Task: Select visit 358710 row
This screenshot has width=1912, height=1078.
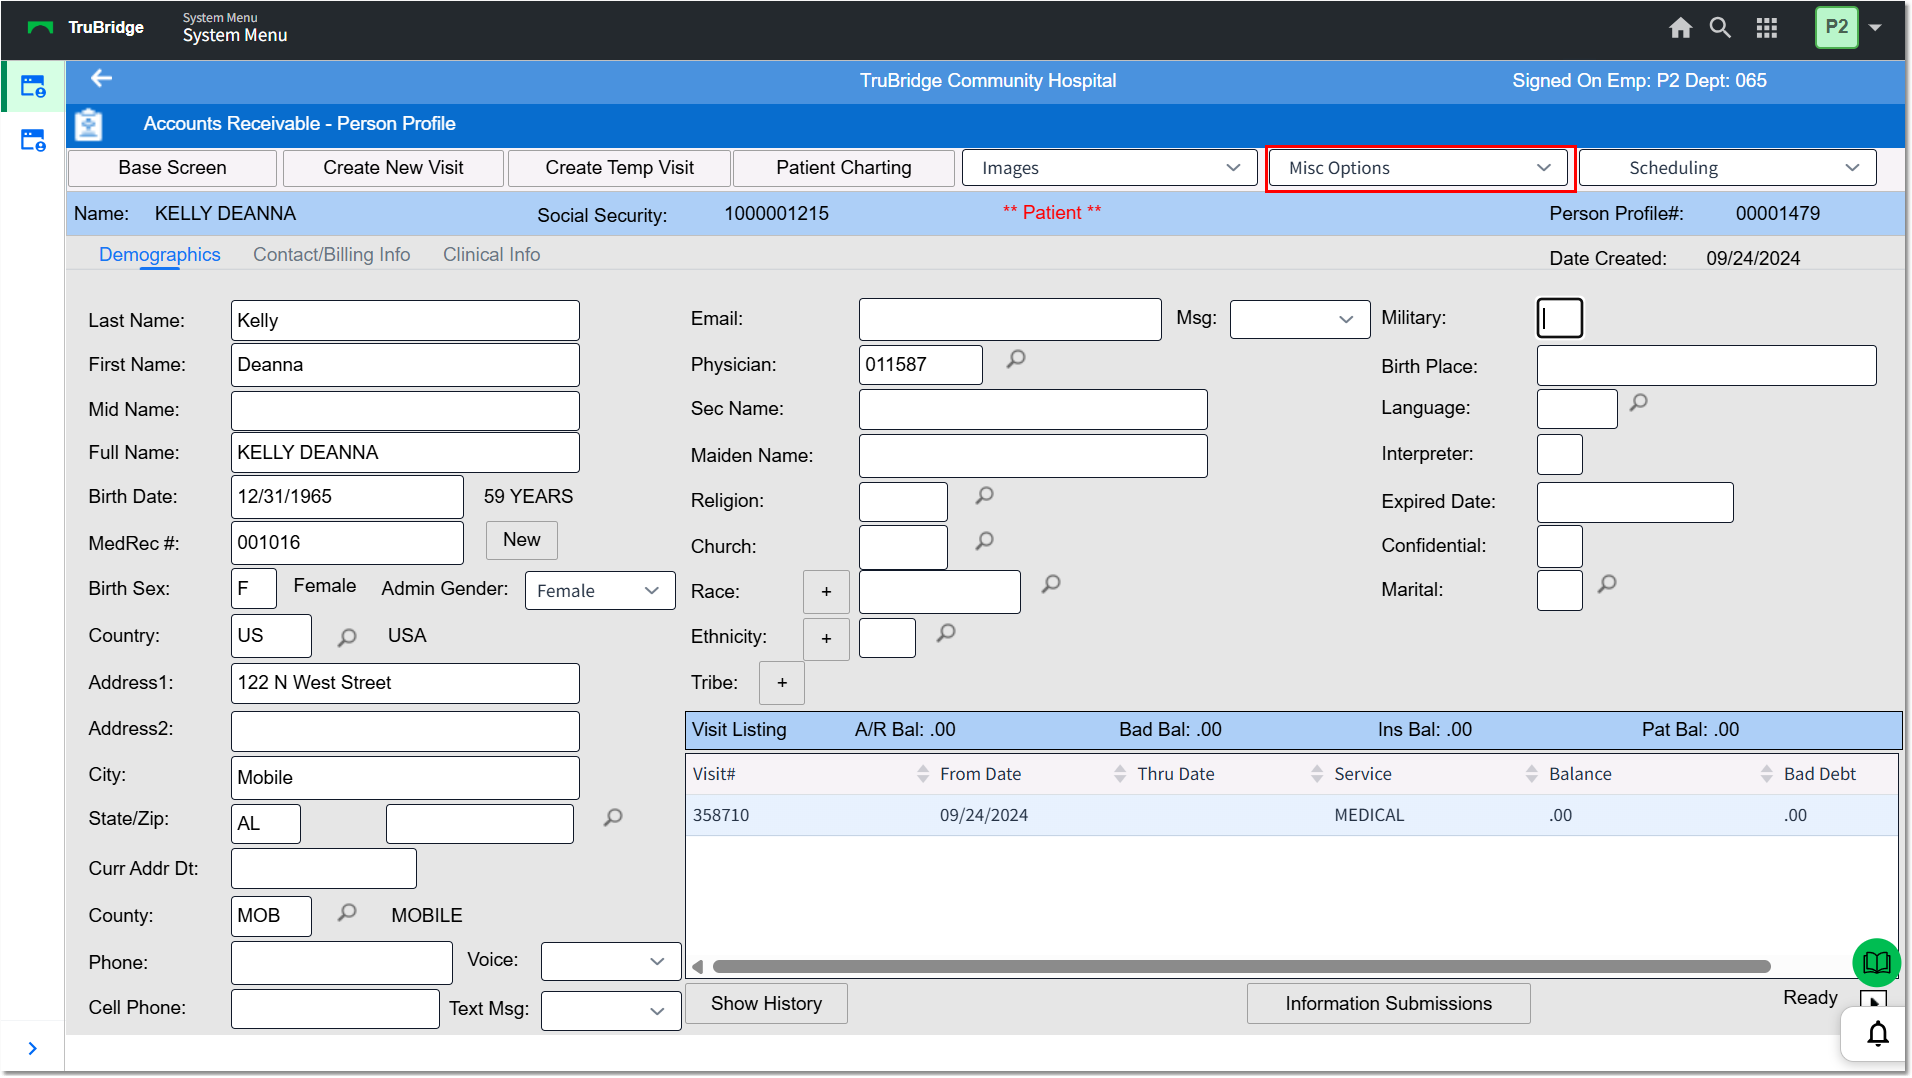Action: tap(1292, 815)
